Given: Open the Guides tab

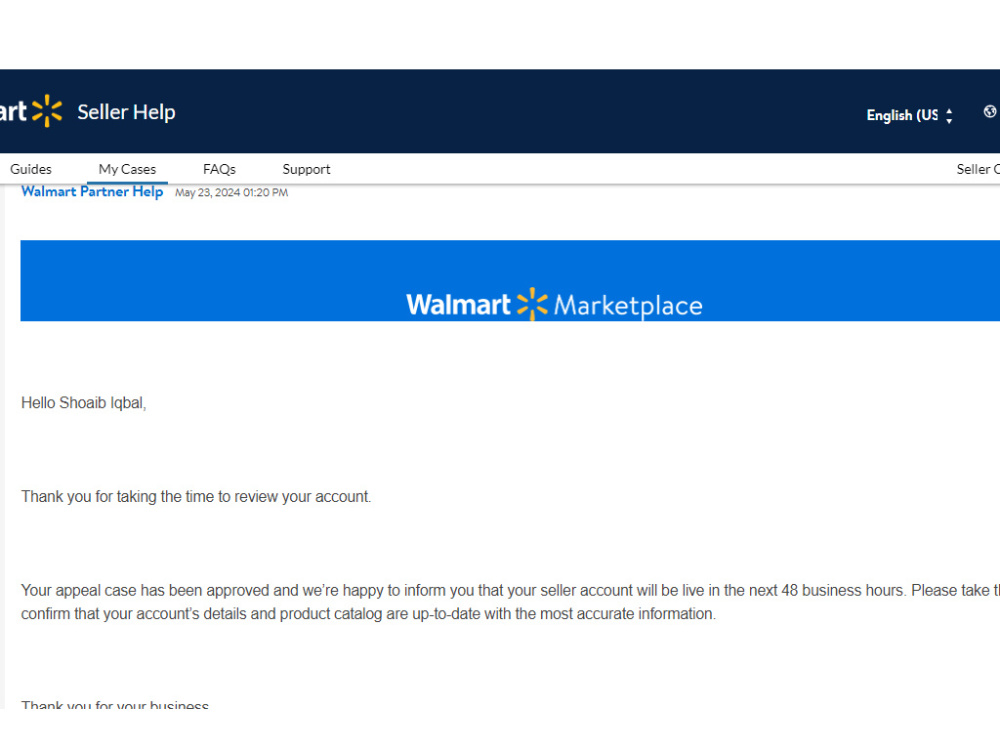Looking at the screenshot, I should tap(31, 169).
